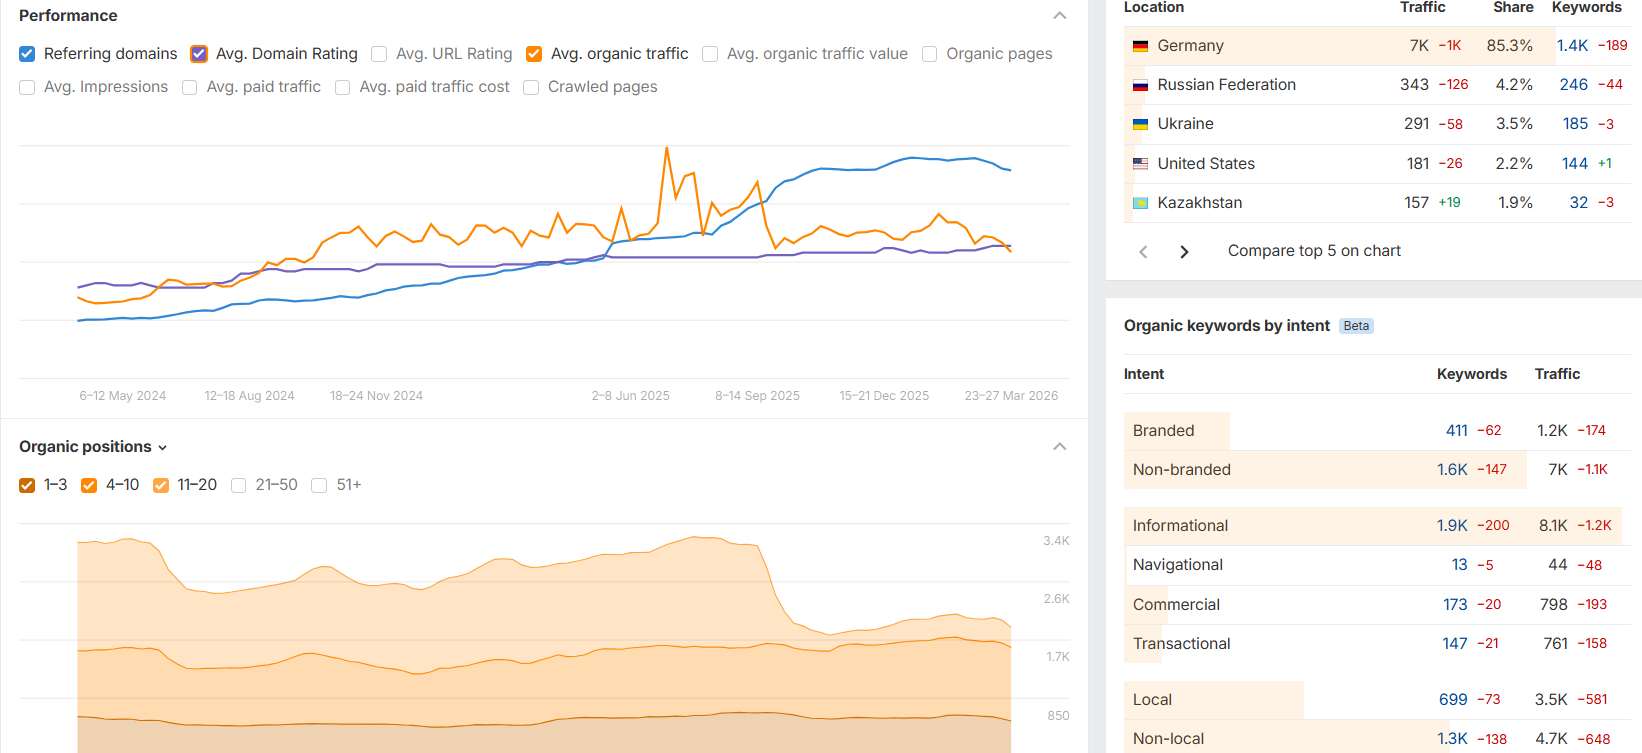This screenshot has width=1642, height=753.
Task: Collapse the Organic positions chart section
Action: (x=1060, y=446)
